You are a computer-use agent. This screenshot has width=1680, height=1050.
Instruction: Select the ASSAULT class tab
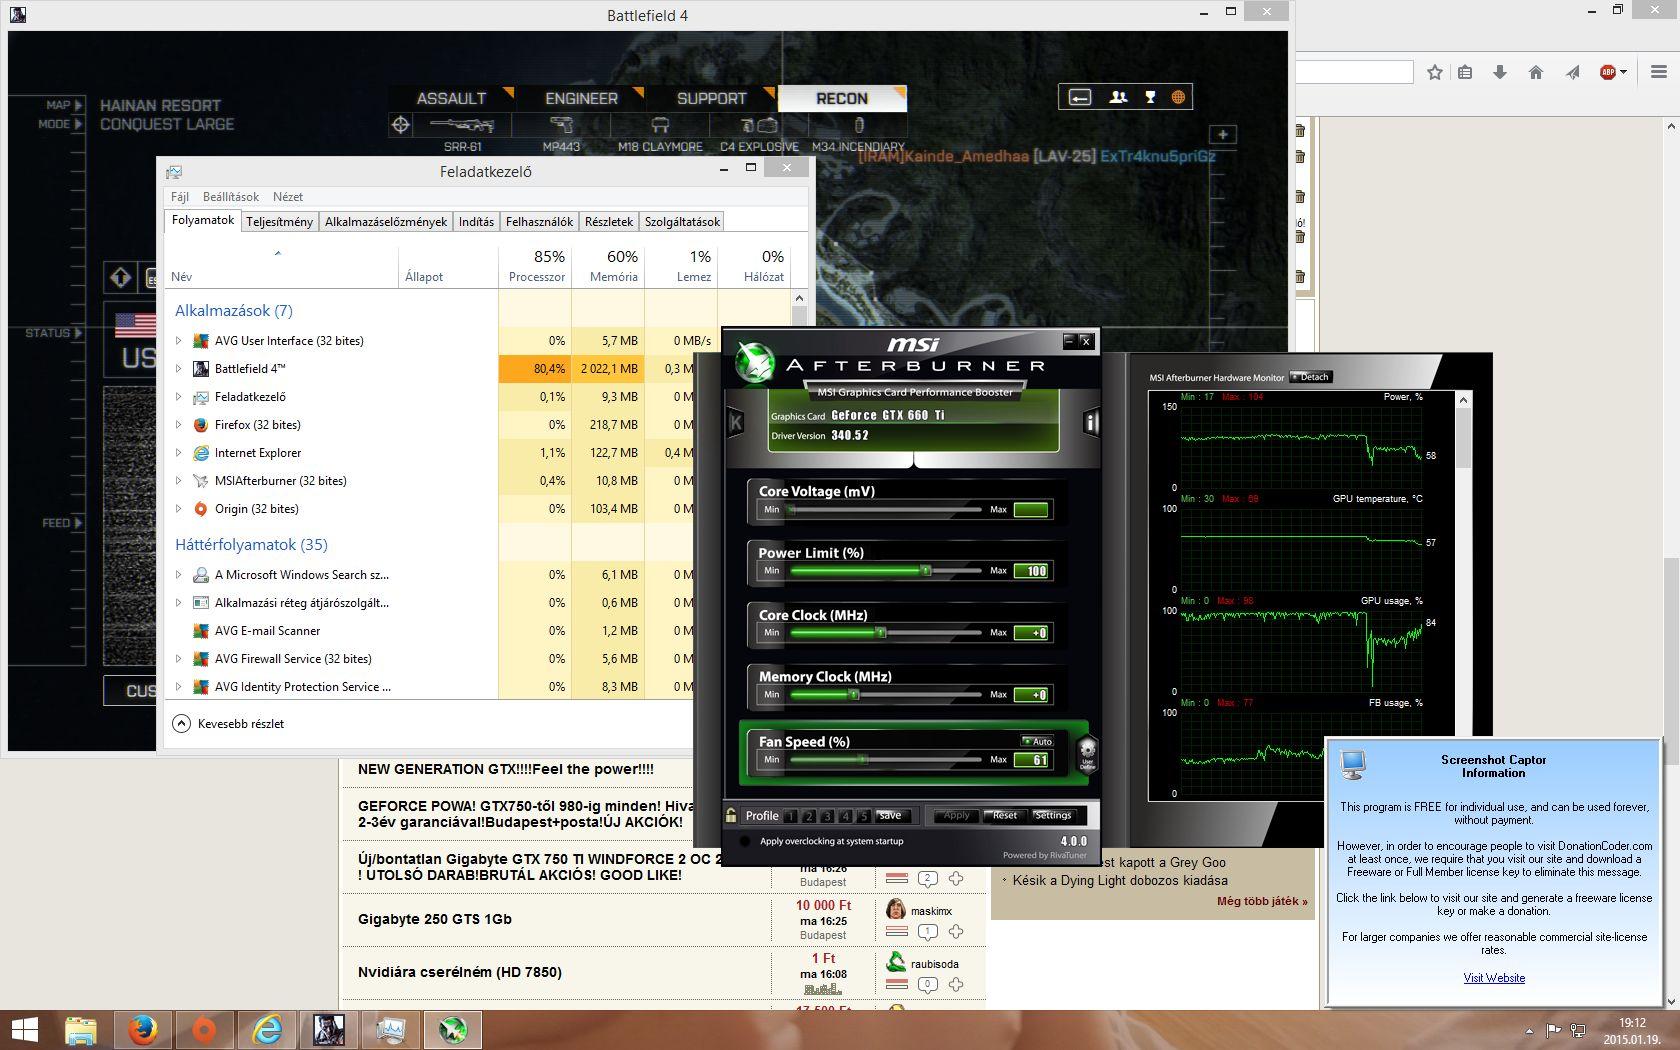451,98
